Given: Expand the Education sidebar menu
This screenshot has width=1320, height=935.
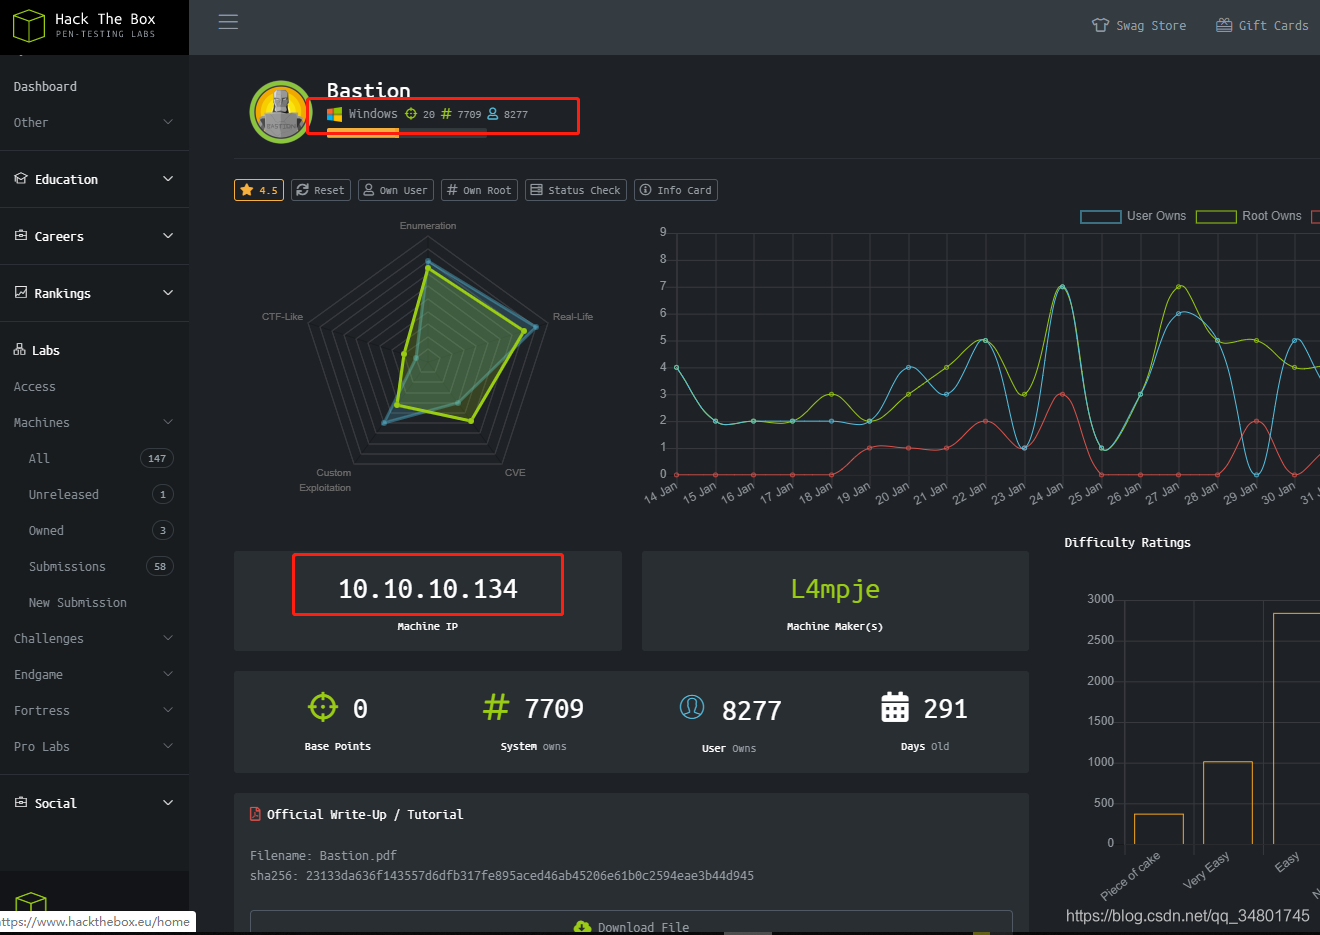Looking at the screenshot, I should point(94,180).
